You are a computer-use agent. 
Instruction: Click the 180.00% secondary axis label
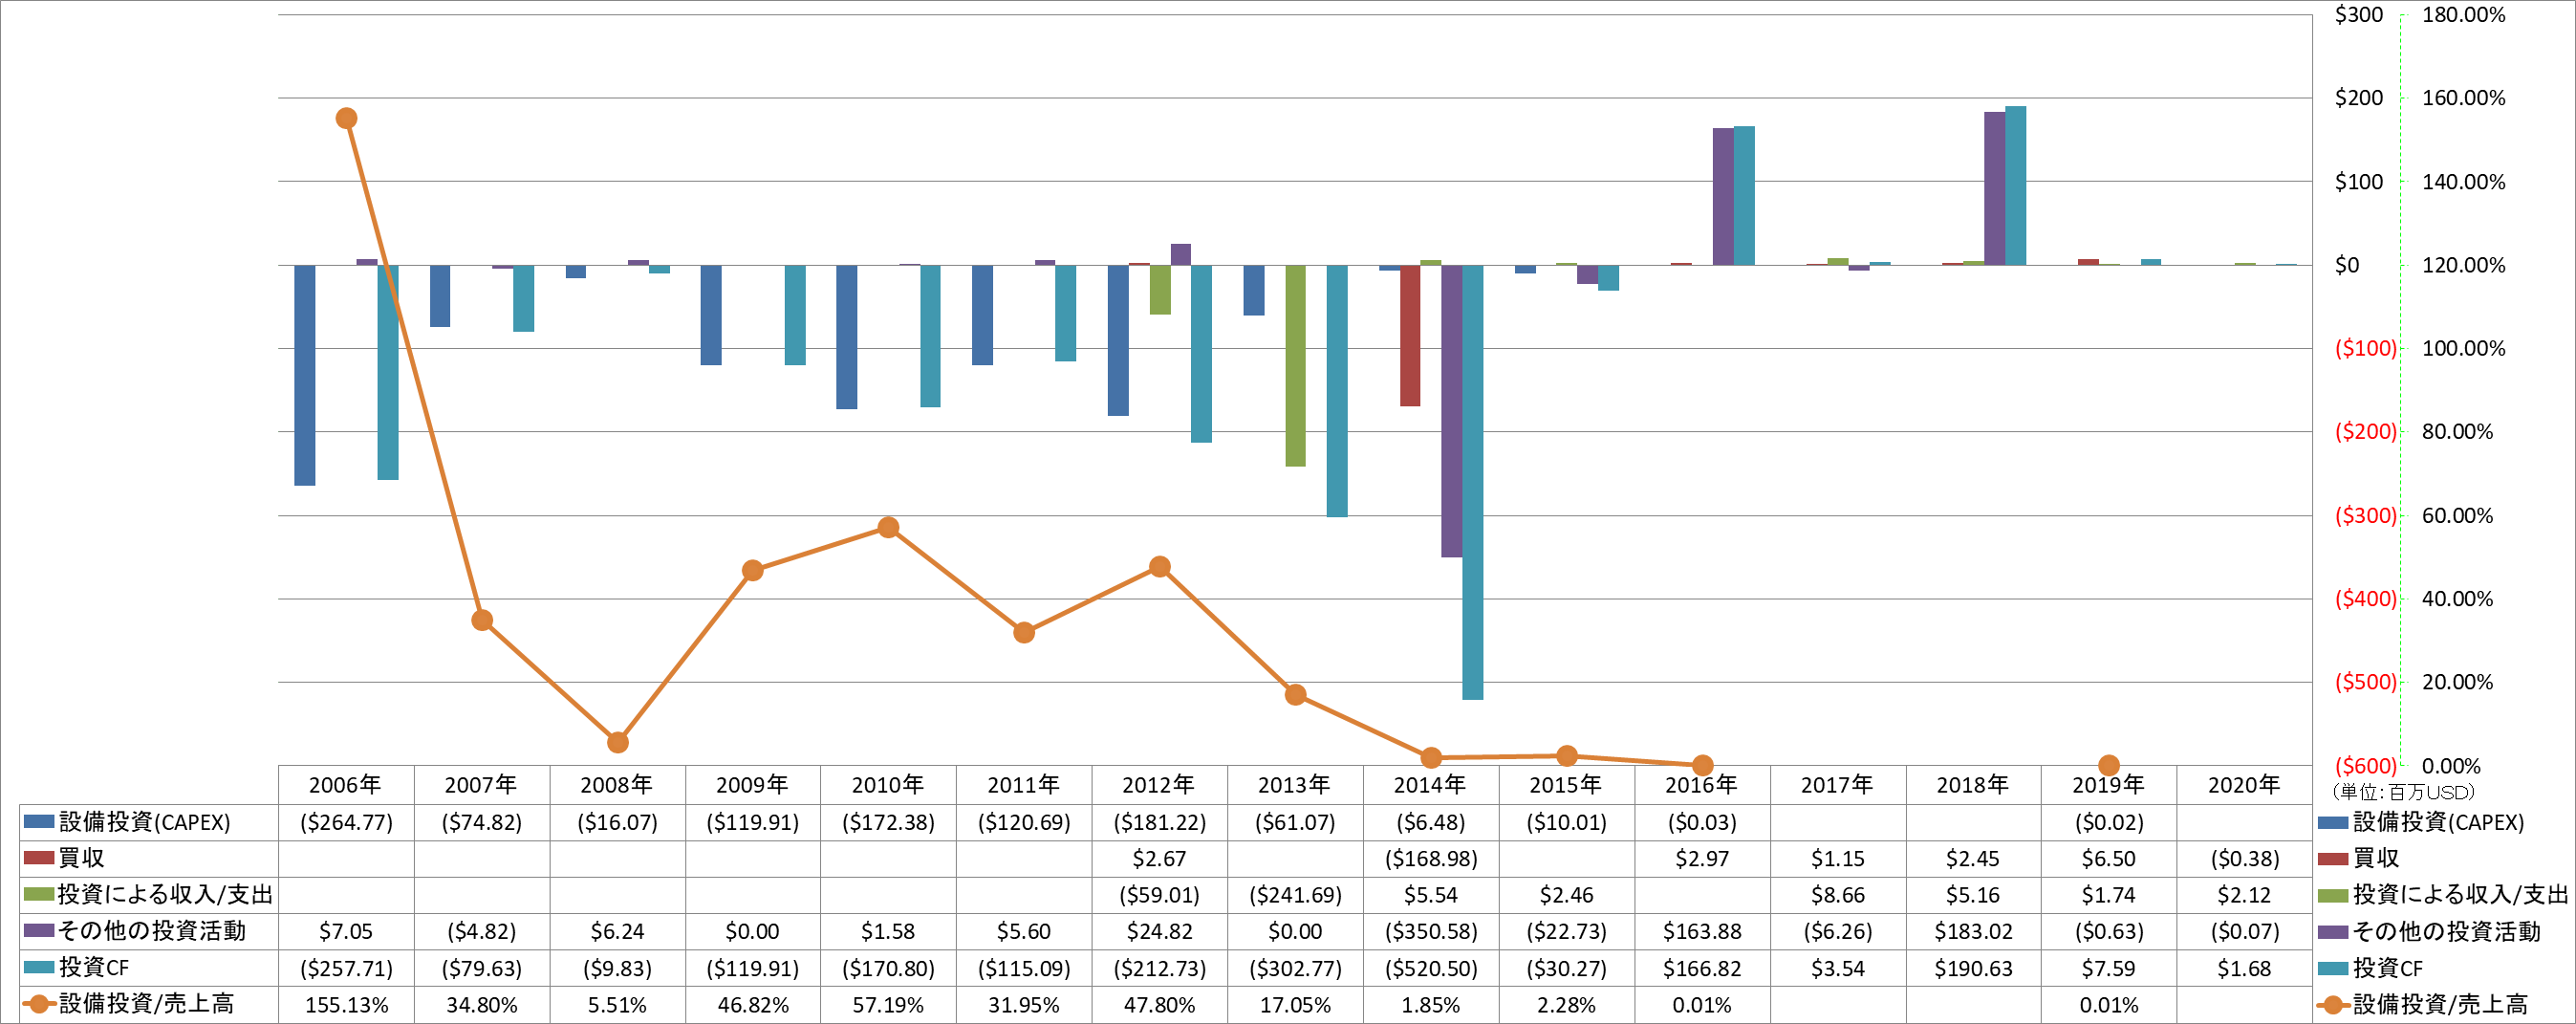[2463, 15]
